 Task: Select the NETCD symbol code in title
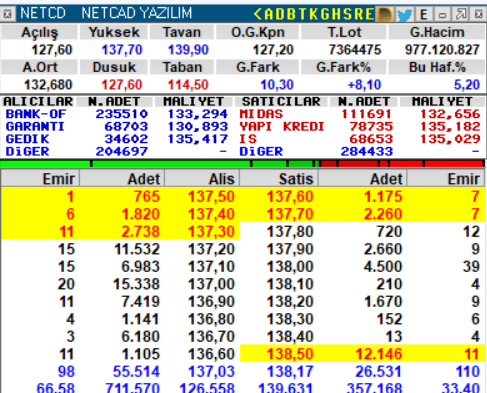click(x=43, y=13)
